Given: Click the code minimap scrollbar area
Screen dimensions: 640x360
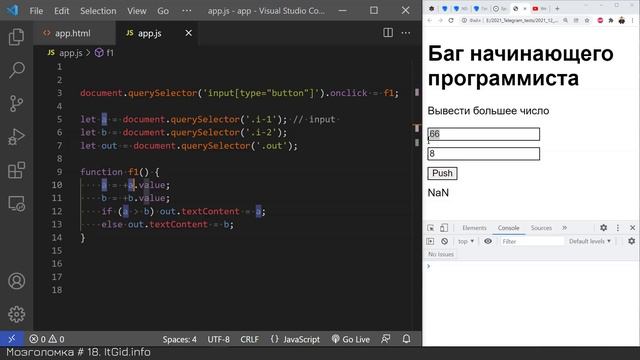Looking at the screenshot, I should 417,196.
